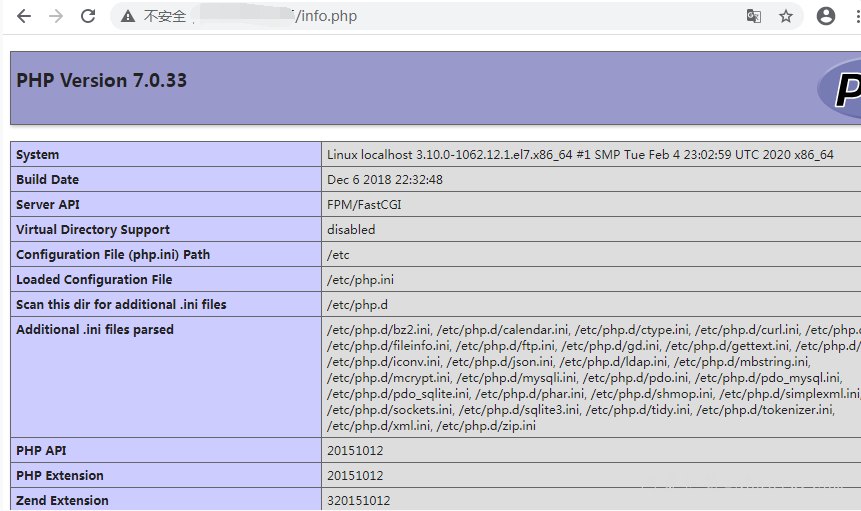Select 'Configuration File (php.ini) Path' label

click(x=113, y=255)
